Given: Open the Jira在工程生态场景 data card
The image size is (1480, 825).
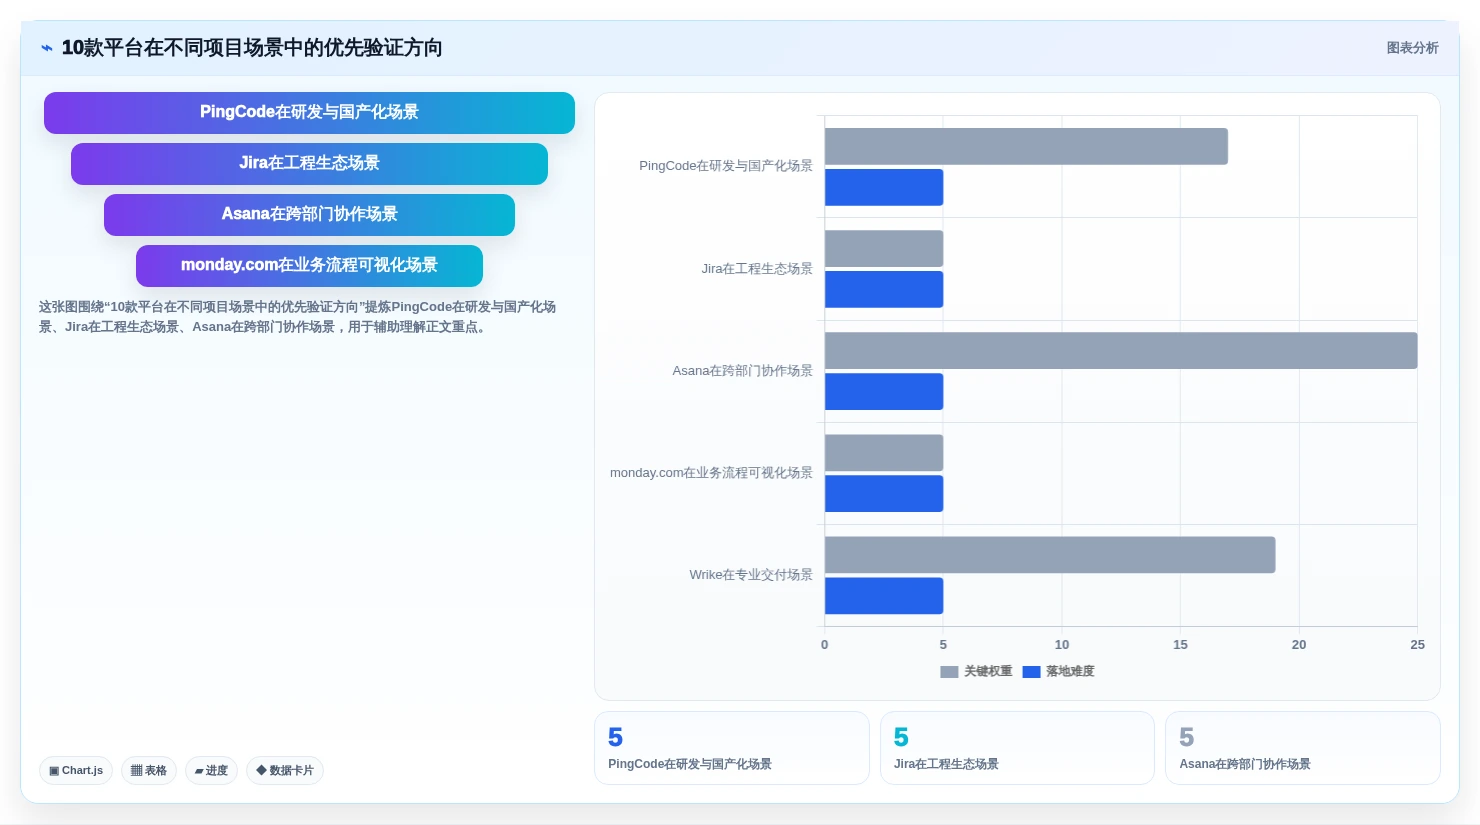Looking at the screenshot, I should click(1017, 748).
